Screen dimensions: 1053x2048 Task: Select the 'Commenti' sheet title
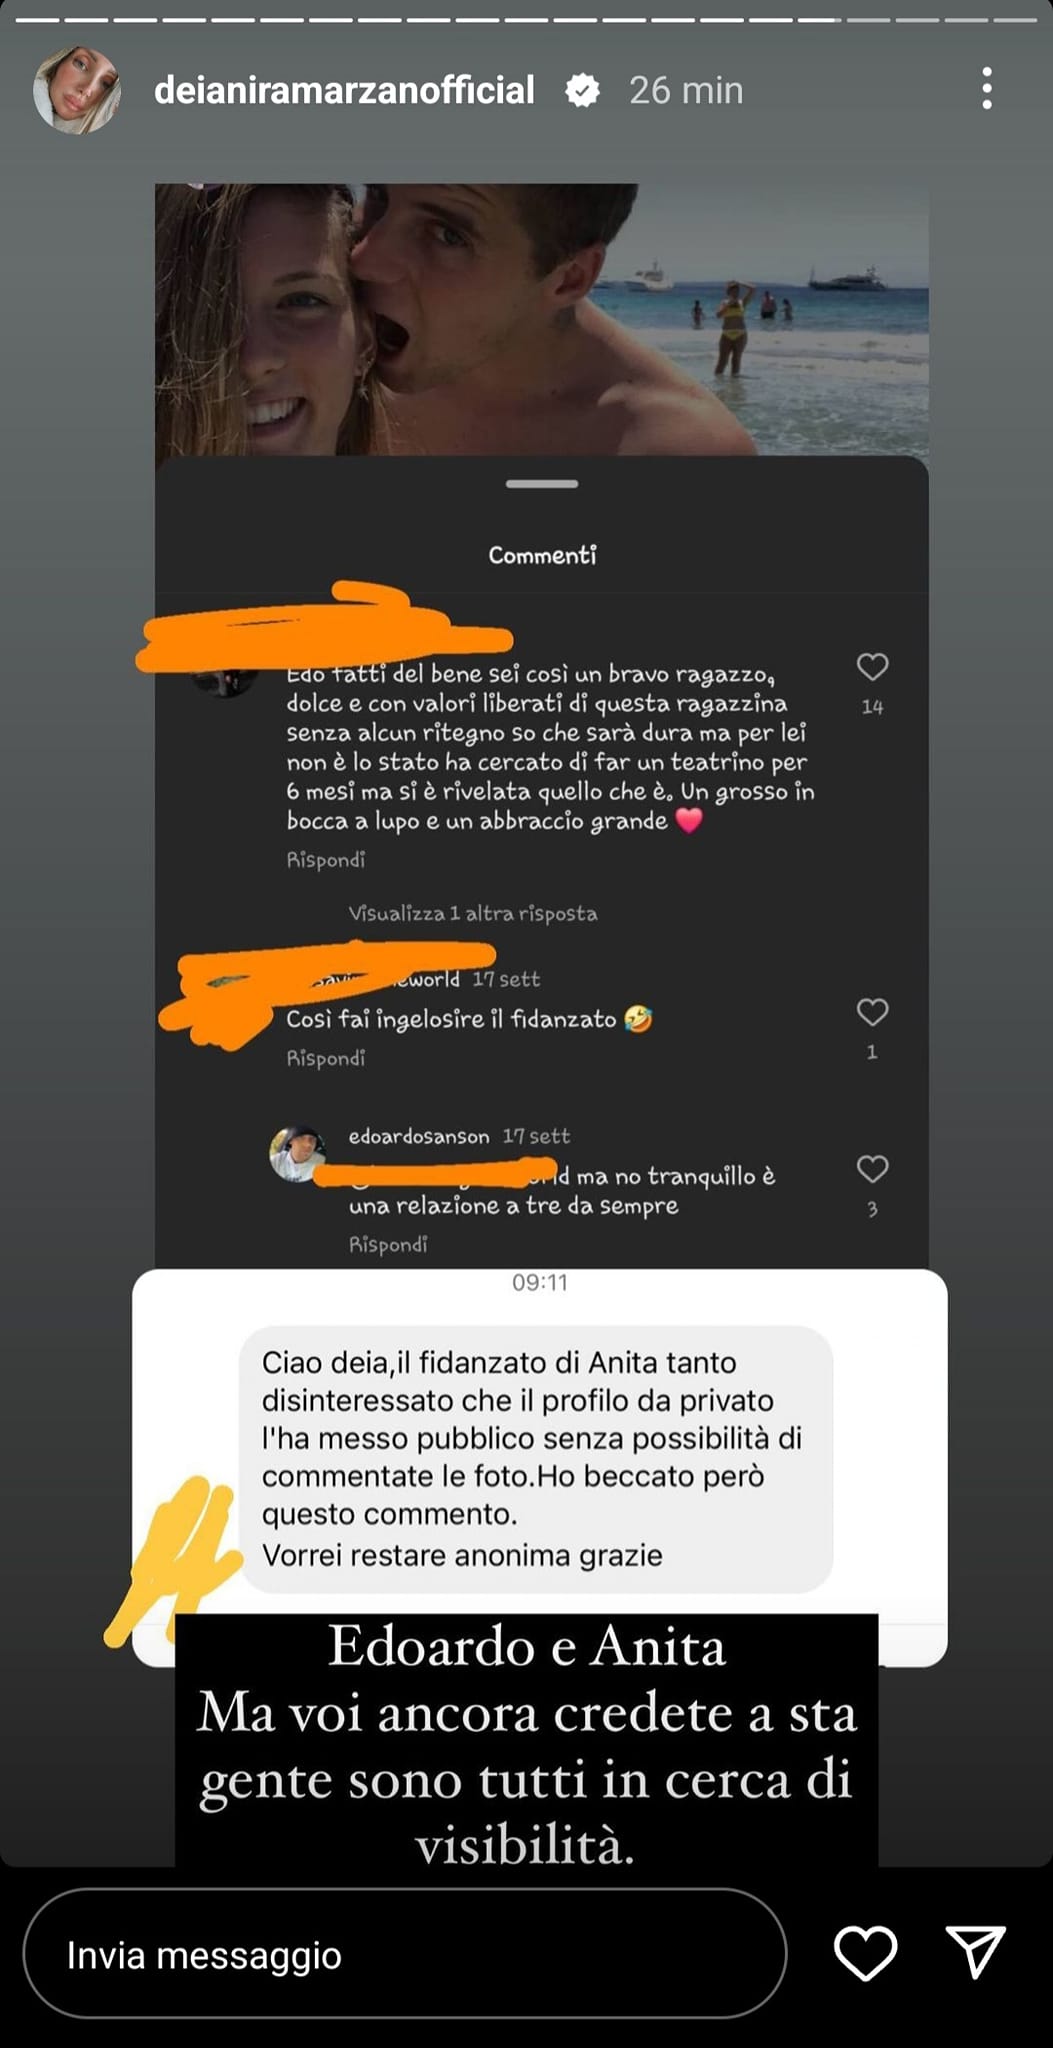pyautogui.click(x=542, y=555)
